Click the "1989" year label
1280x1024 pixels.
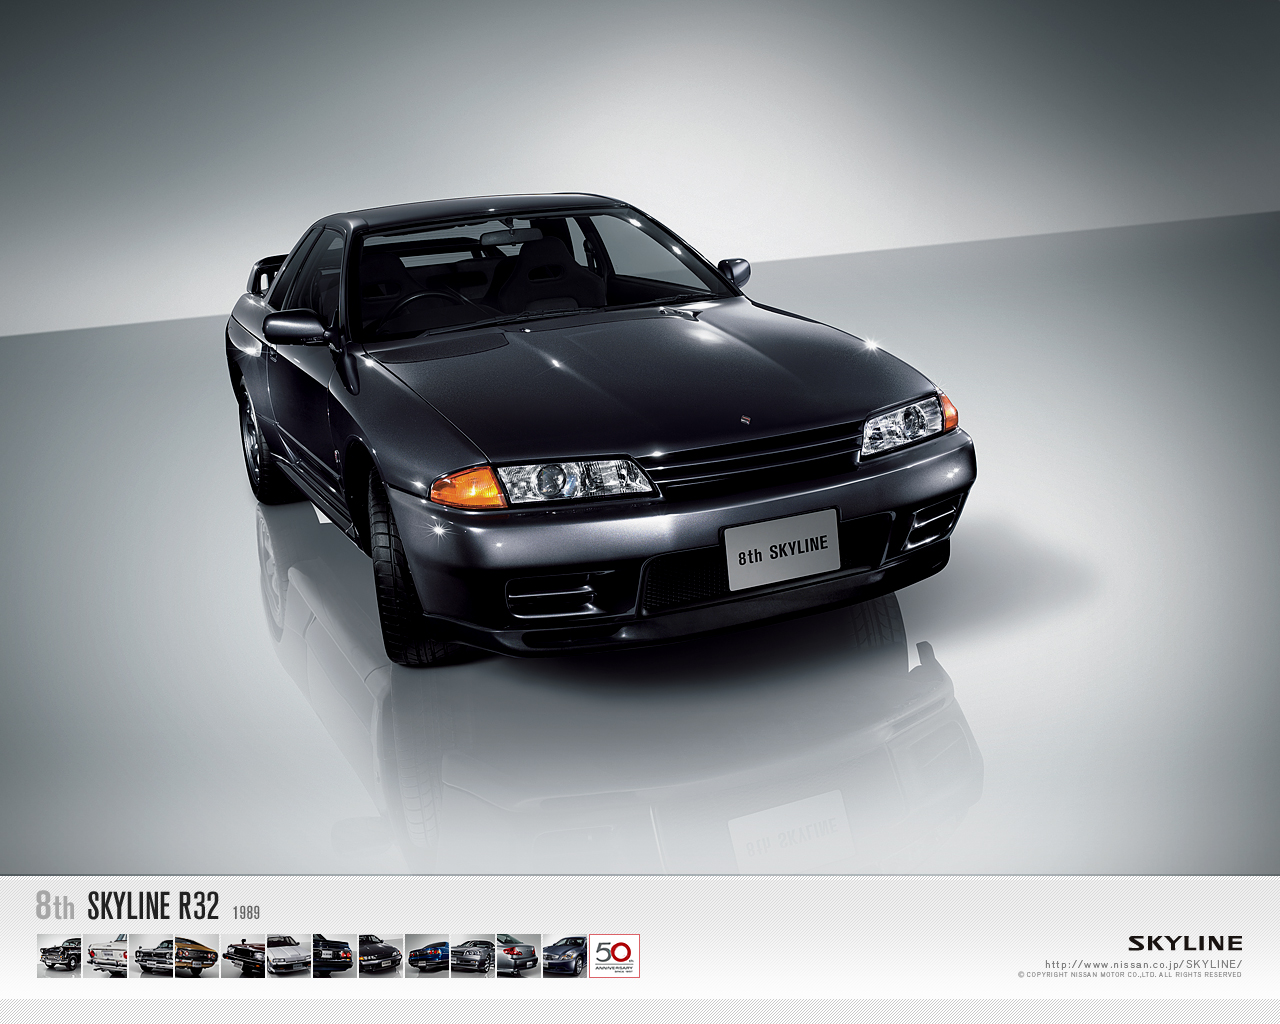coord(247,911)
